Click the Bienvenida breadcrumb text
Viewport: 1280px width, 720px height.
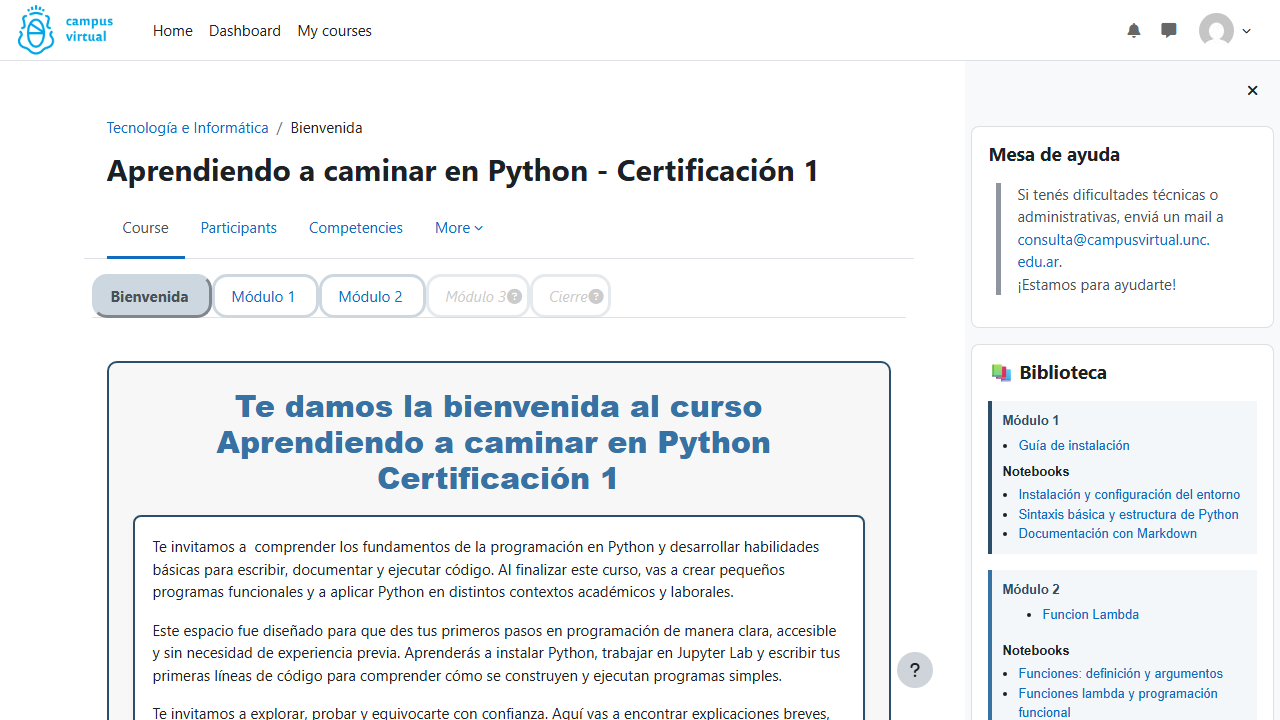click(327, 128)
